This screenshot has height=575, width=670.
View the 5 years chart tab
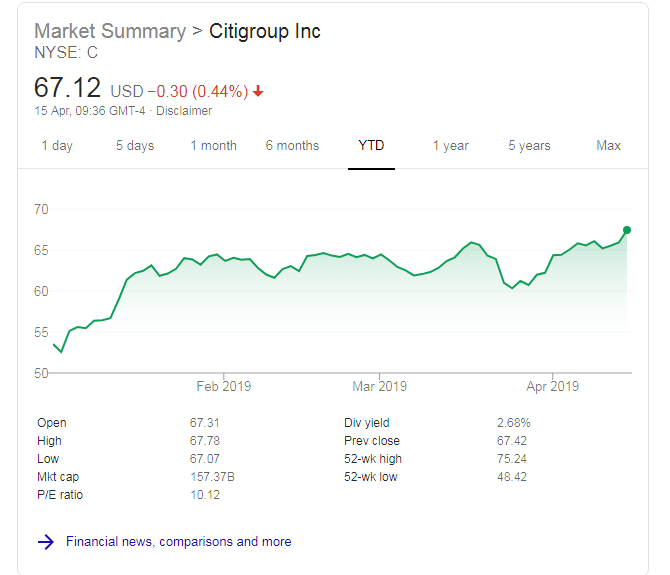[x=529, y=146]
